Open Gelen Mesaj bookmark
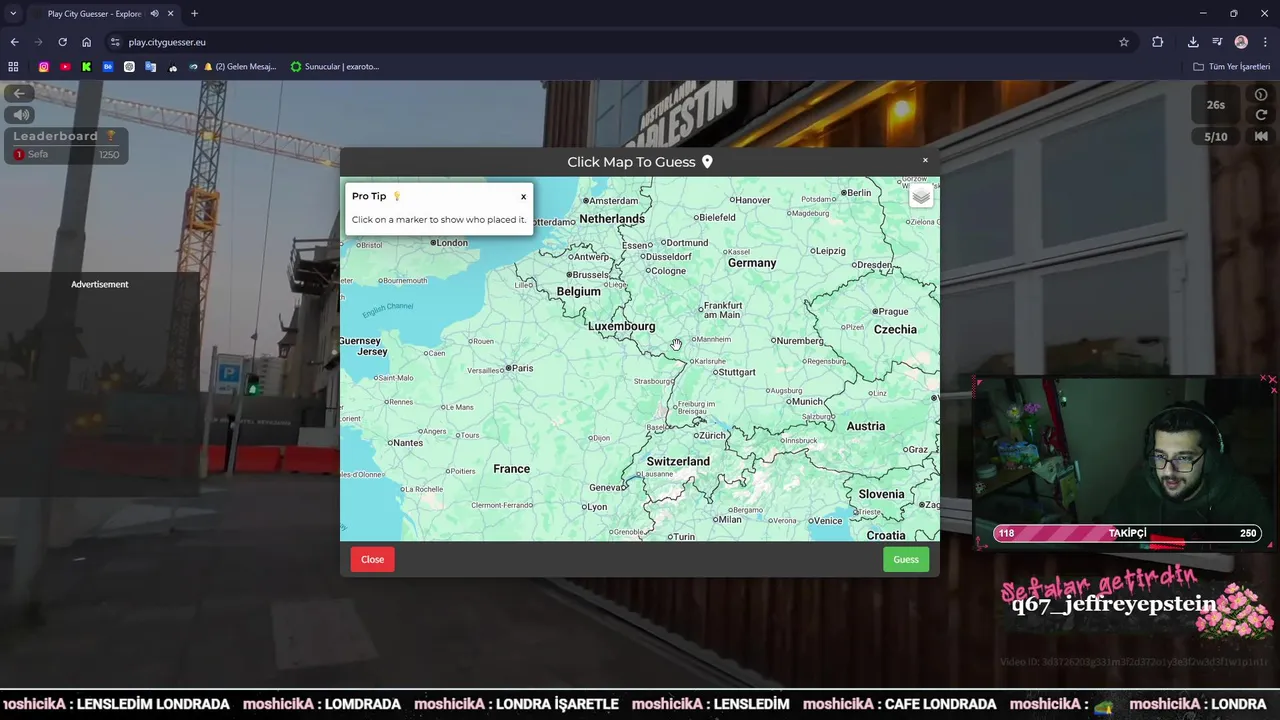This screenshot has height=720, width=1280. pos(239,67)
